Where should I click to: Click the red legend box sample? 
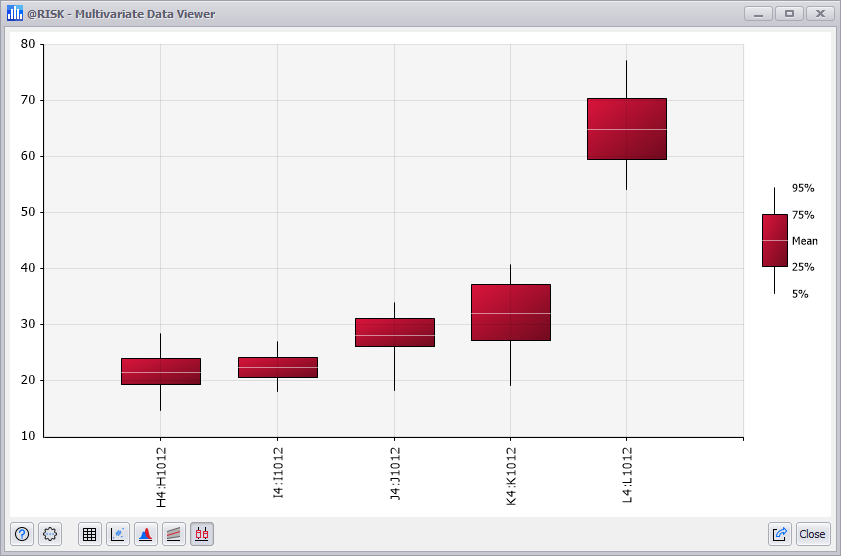tap(775, 240)
